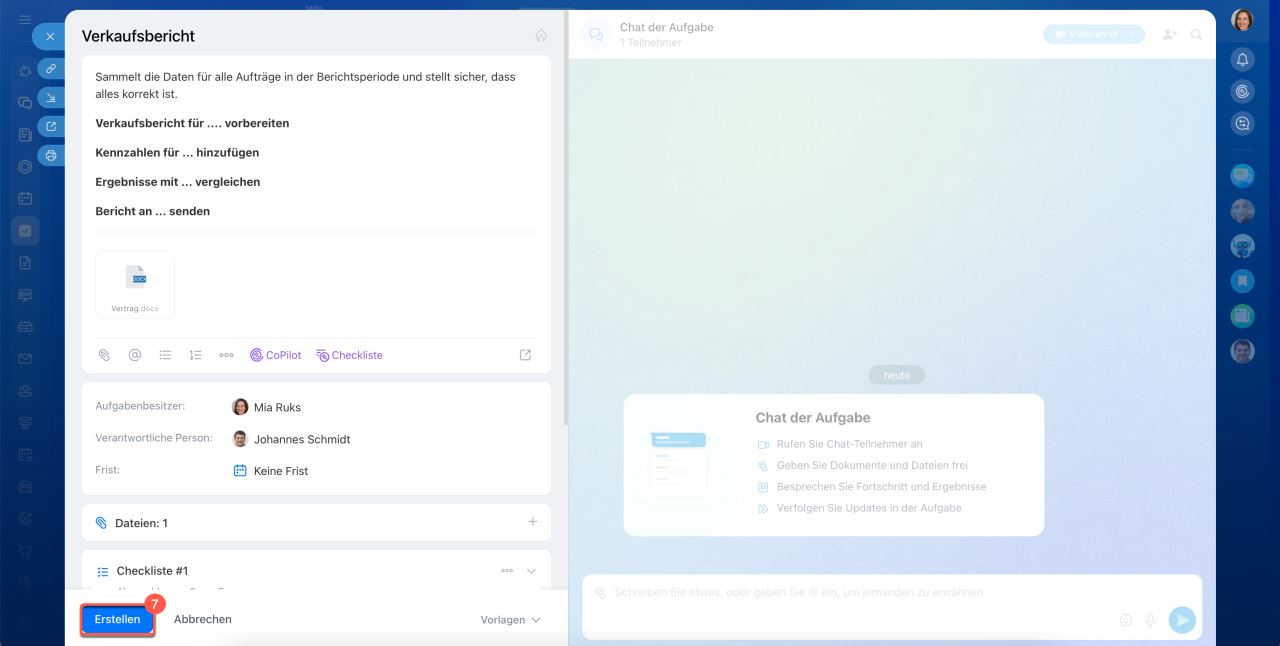Click text 'Kennzahlen für ... hinzufügen'
The height and width of the screenshot is (646, 1280).
pos(177,153)
